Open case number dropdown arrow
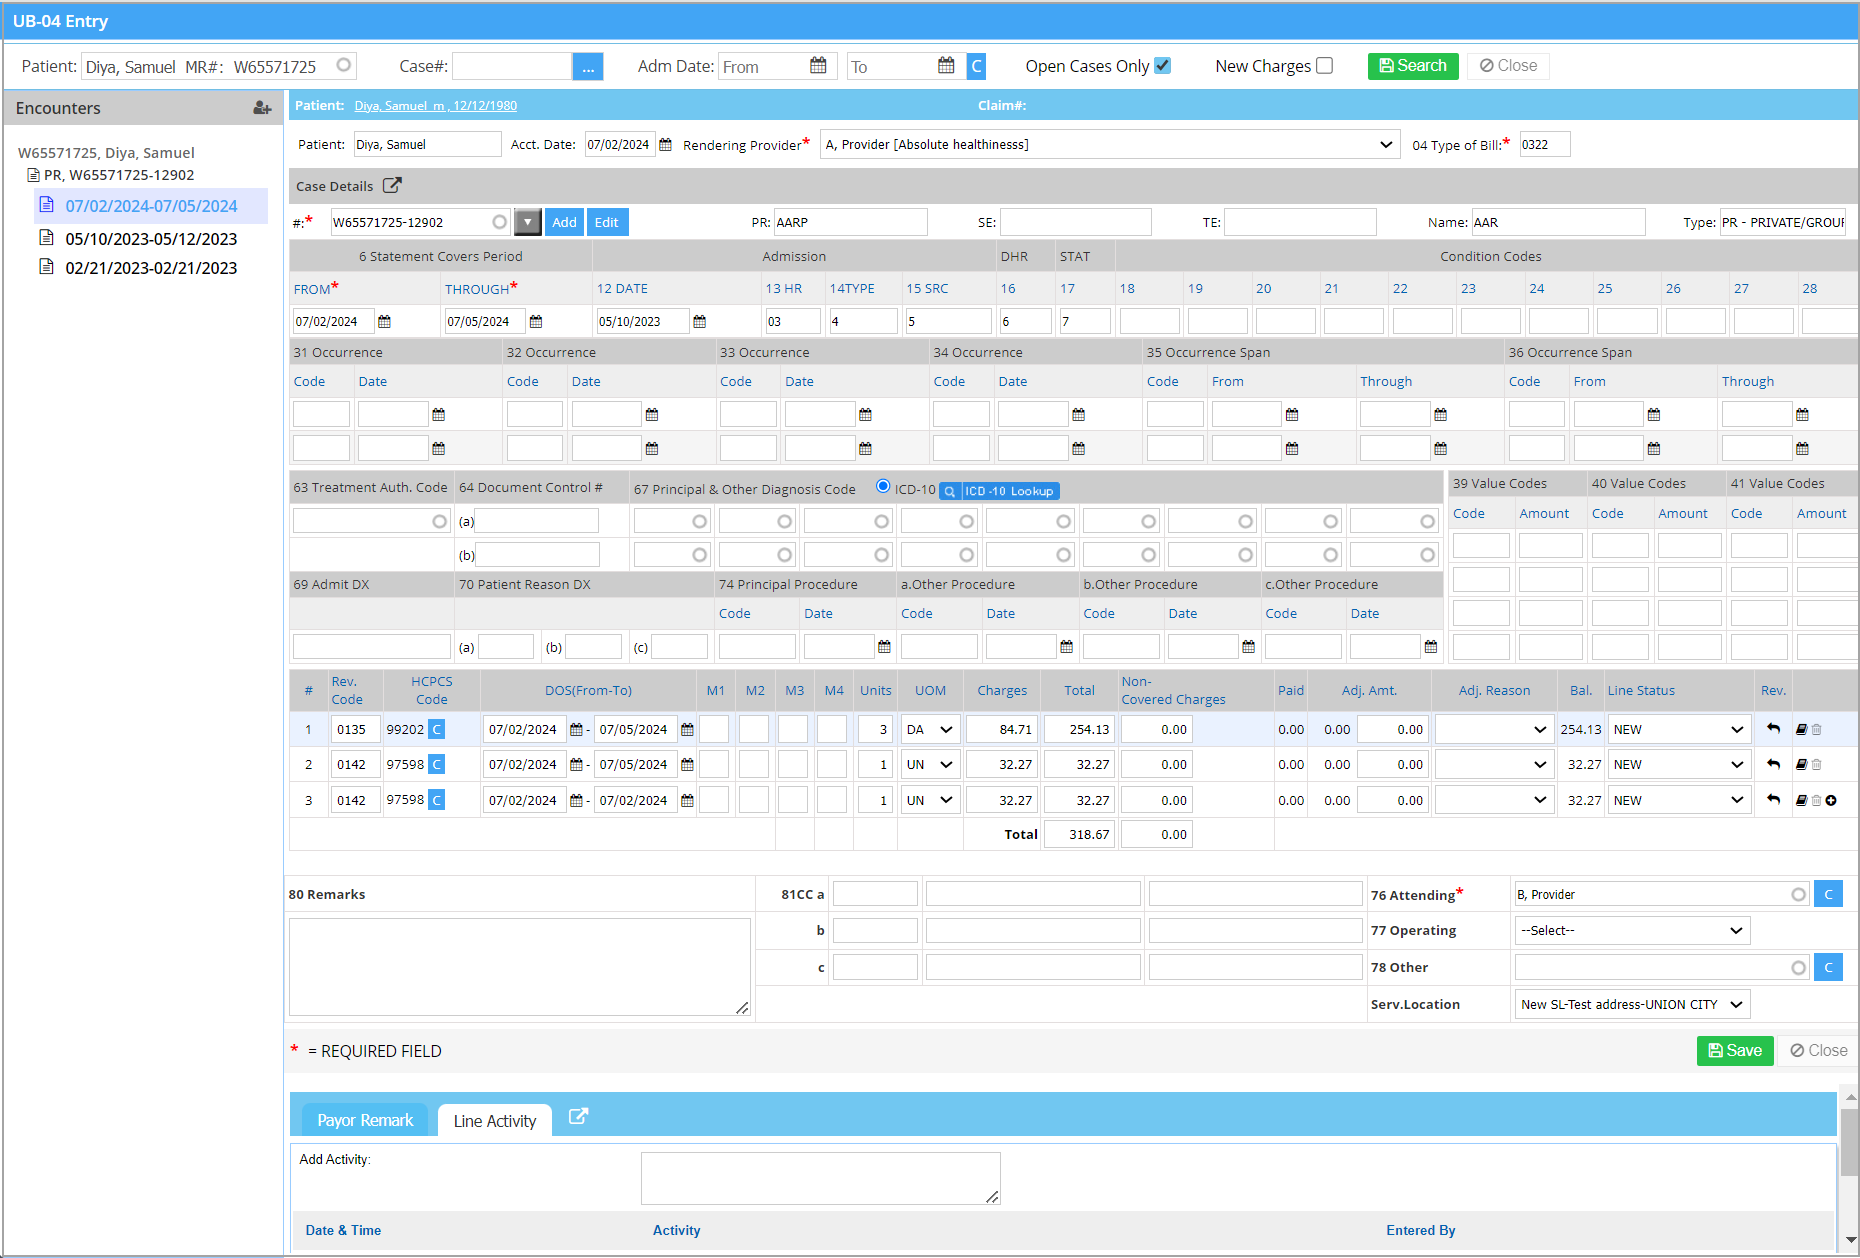This screenshot has width=1860, height=1258. [528, 222]
